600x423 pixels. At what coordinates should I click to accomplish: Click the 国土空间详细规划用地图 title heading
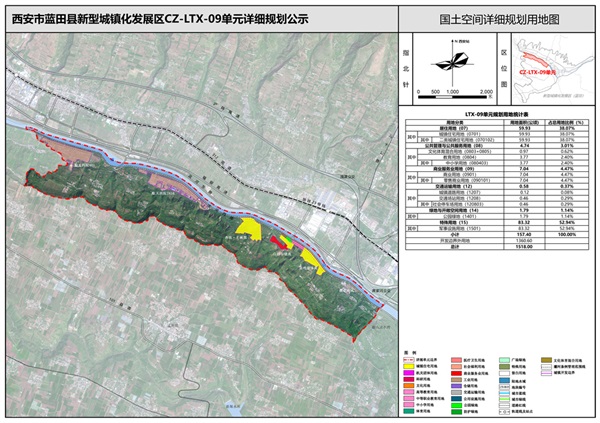(498, 18)
